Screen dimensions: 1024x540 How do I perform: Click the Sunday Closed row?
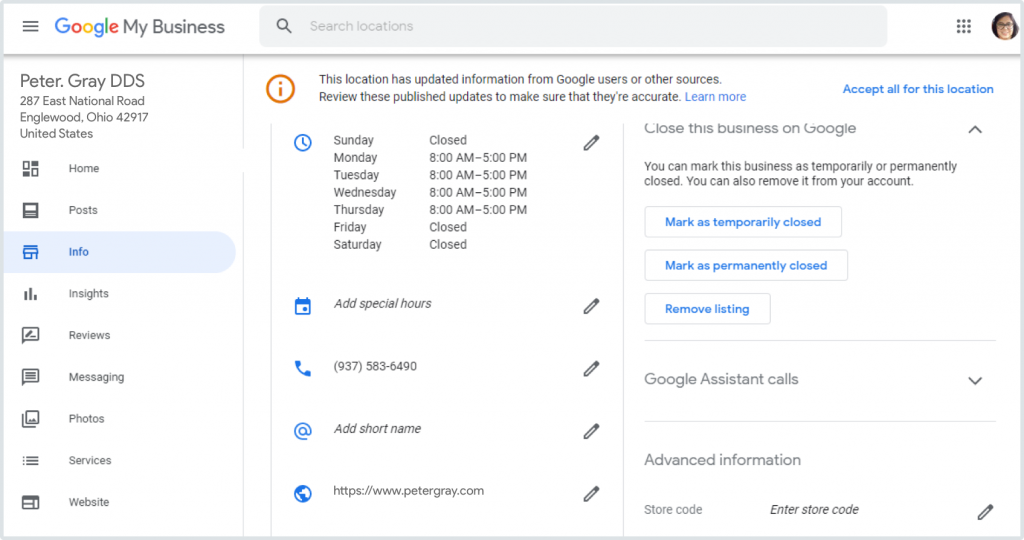click(x=400, y=140)
